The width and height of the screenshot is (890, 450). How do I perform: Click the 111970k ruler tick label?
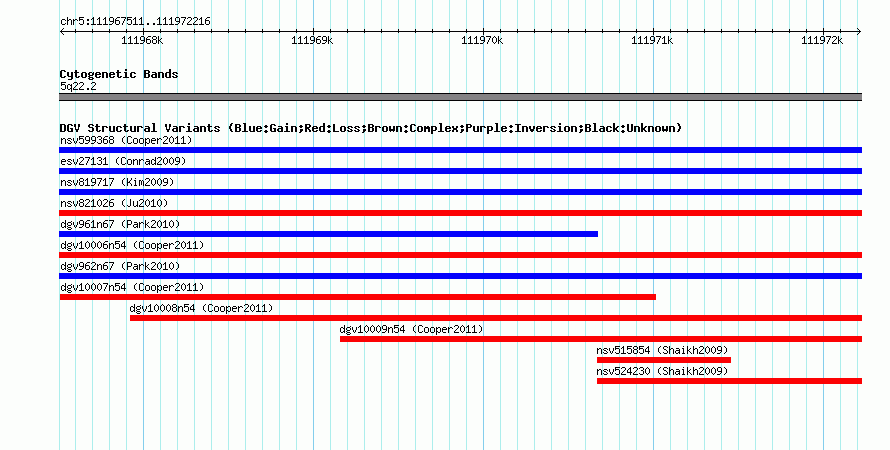[x=482, y=41]
